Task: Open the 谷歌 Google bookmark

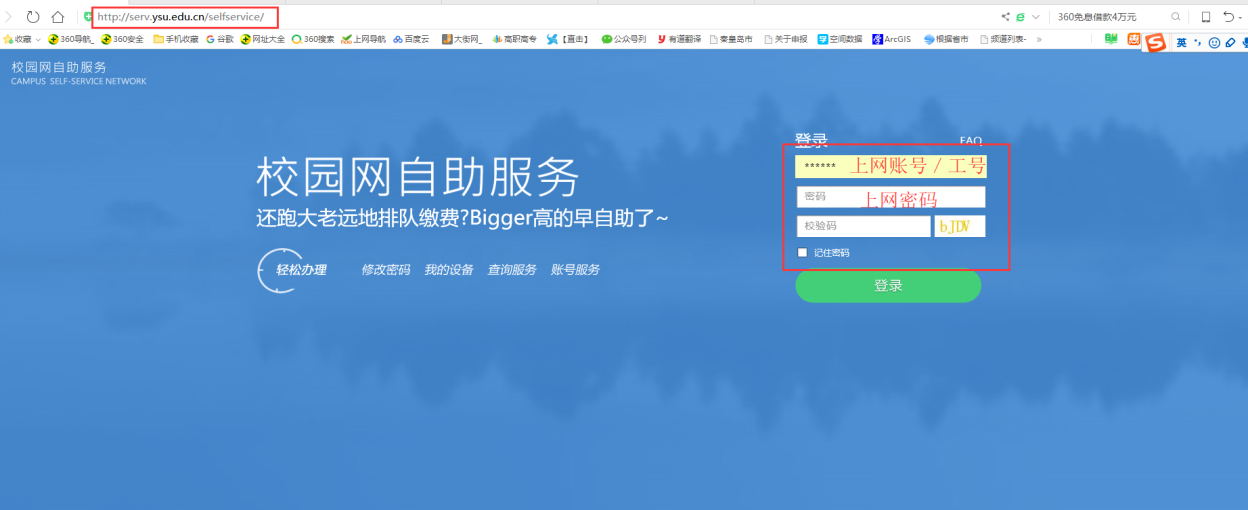Action: pos(220,40)
